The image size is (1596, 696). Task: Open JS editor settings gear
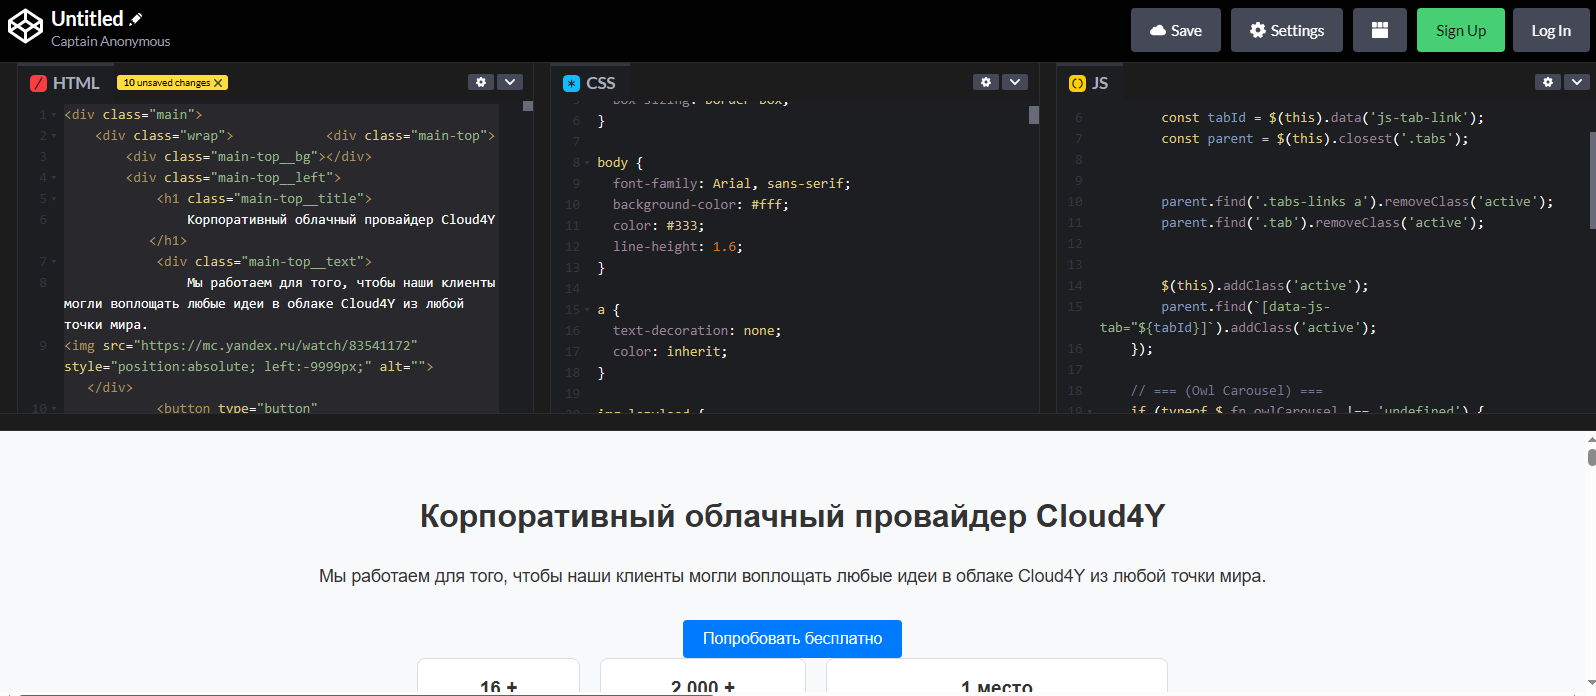1548,82
